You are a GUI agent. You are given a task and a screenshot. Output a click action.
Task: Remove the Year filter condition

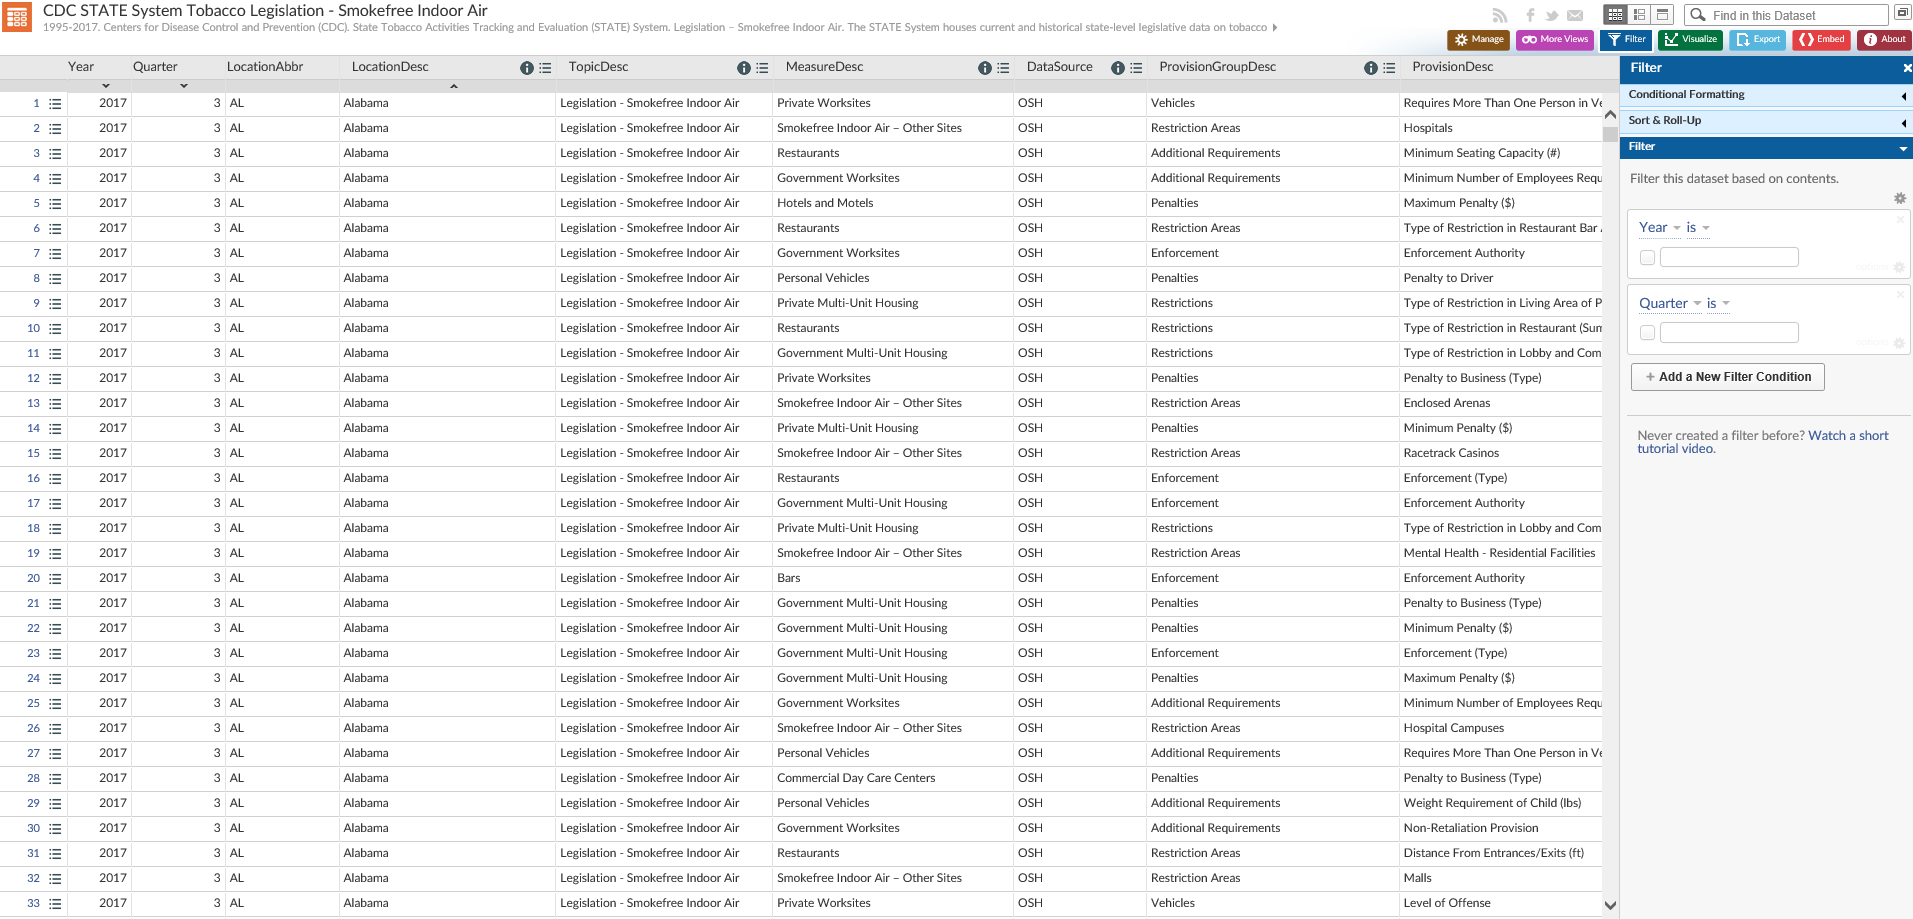[x=1900, y=219]
